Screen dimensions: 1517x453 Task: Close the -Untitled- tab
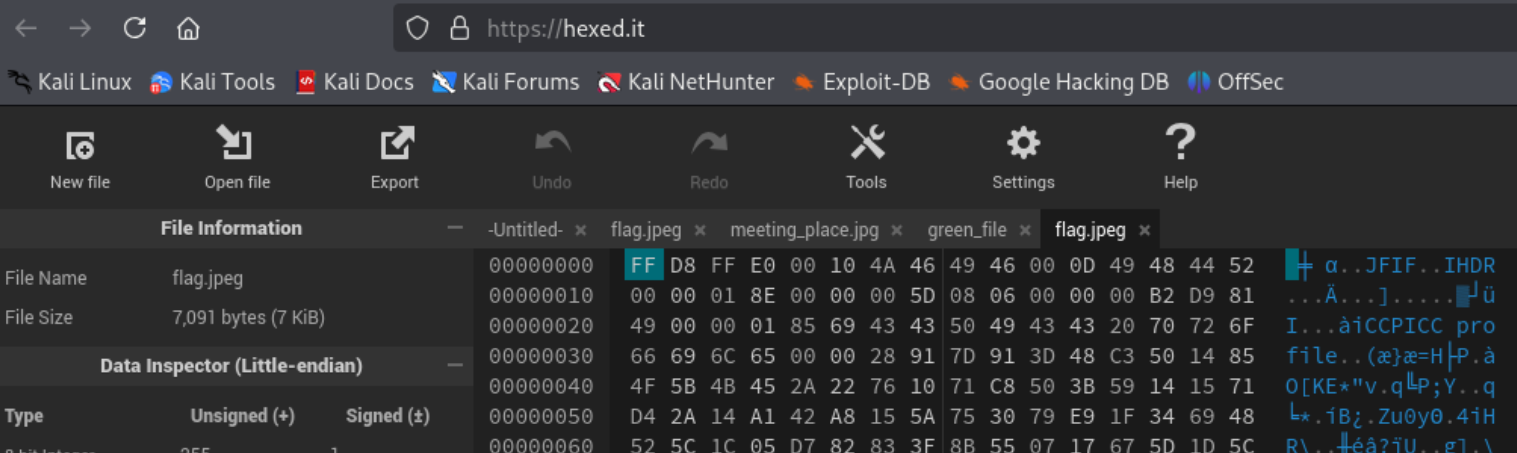click(581, 231)
